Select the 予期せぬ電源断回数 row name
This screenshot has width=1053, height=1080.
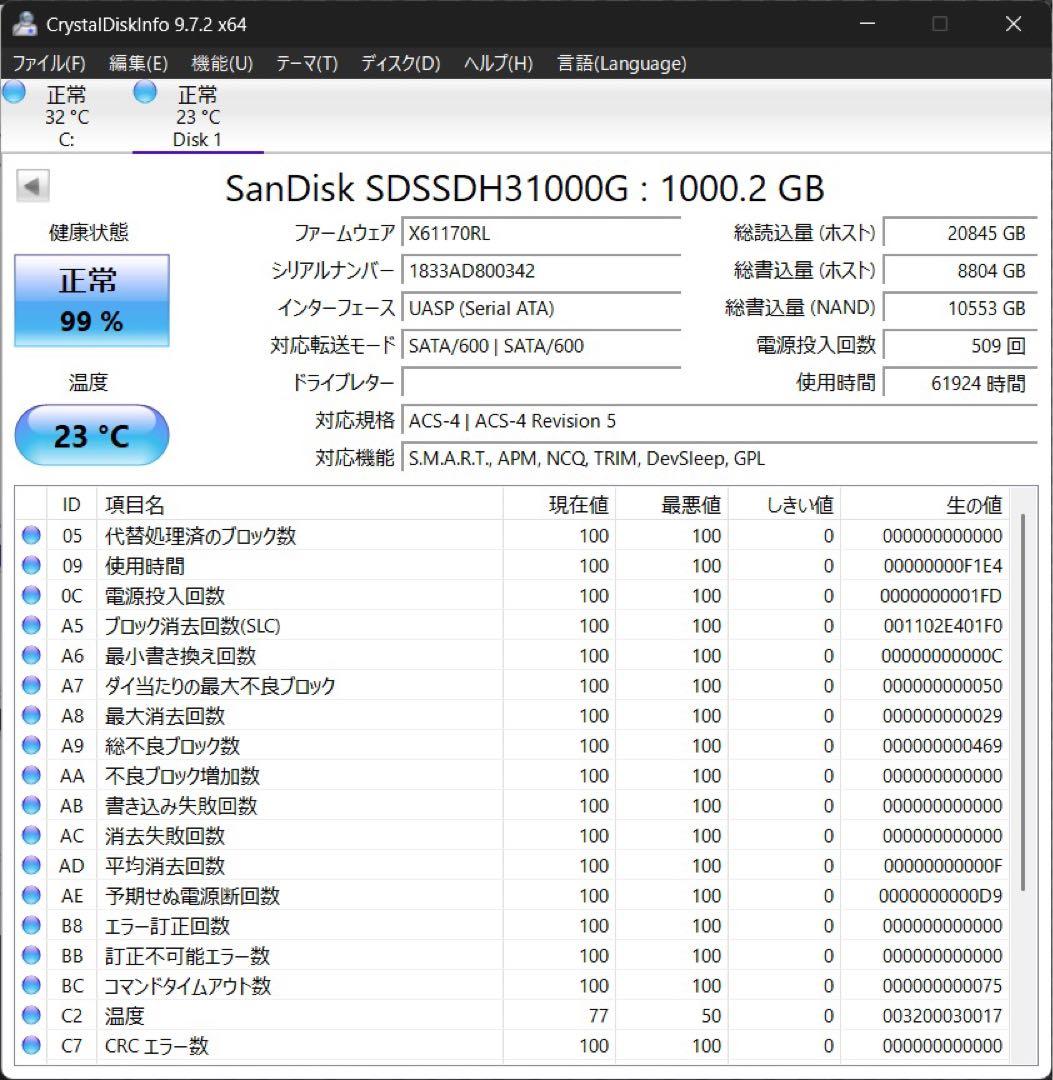coord(192,895)
